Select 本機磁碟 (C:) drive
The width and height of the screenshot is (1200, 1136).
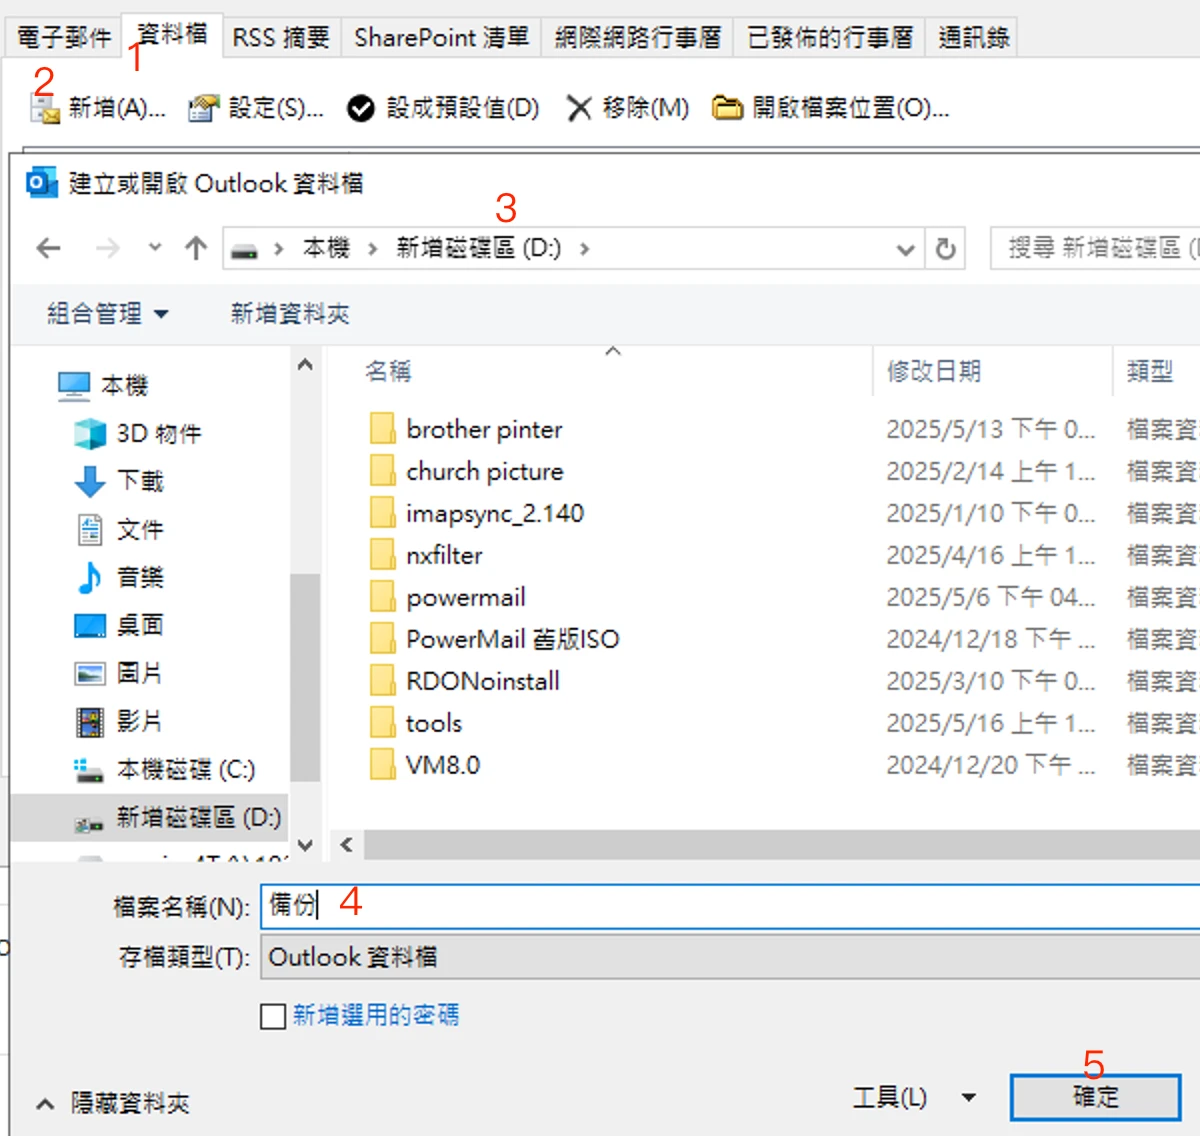(x=165, y=769)
